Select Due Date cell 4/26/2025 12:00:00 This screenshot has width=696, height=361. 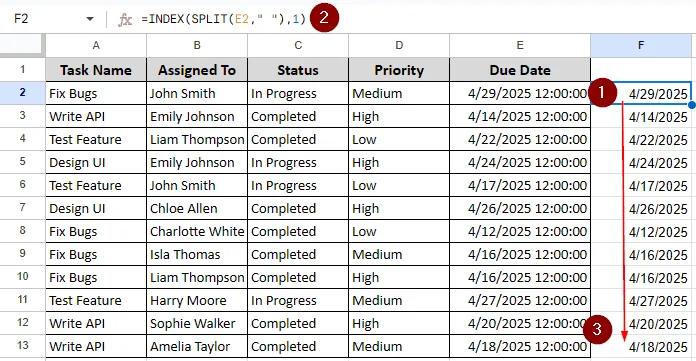[x=520, y=208]
